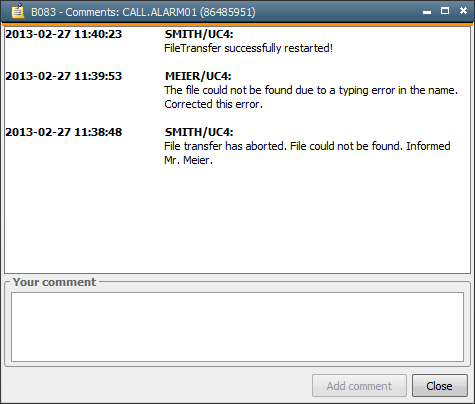Click SMITH/UC4 author on the 11:38:48 comment
Viewport: 475px width, 404px height.
pyautogui.click(x=199, y=132)
